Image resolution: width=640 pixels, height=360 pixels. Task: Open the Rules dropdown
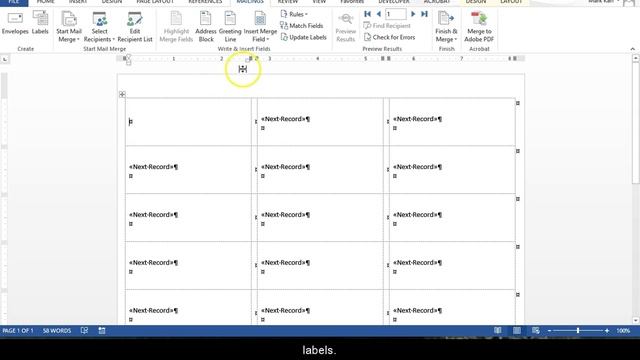294,14
